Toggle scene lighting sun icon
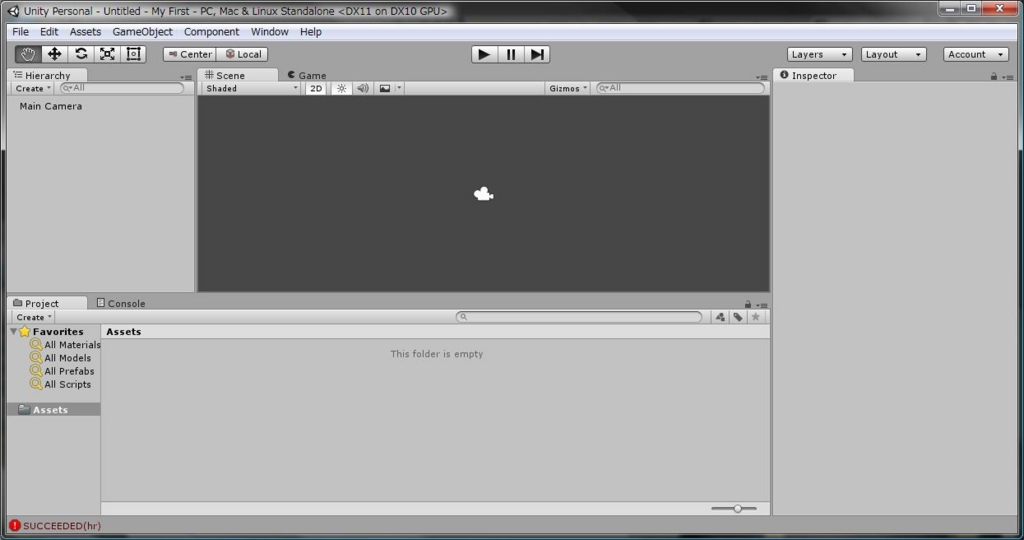The height and width of the screenshot is (540, 1024). tap(342, 88)
